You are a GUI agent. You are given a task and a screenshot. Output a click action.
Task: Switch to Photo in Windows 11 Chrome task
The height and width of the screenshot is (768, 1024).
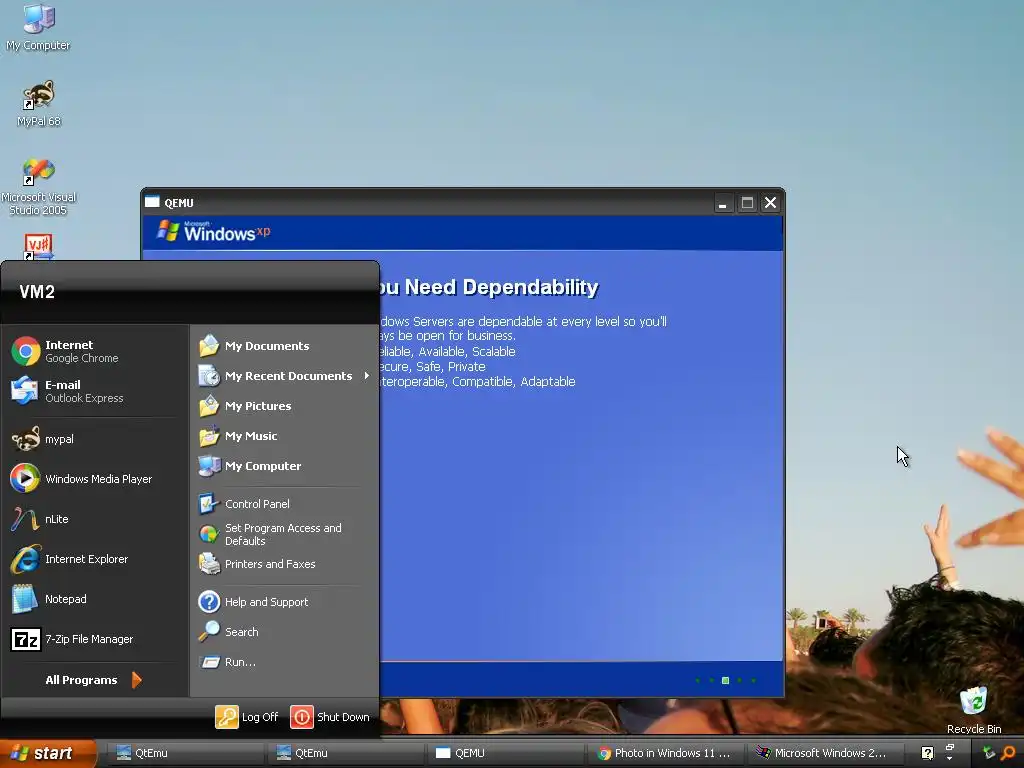665,753
